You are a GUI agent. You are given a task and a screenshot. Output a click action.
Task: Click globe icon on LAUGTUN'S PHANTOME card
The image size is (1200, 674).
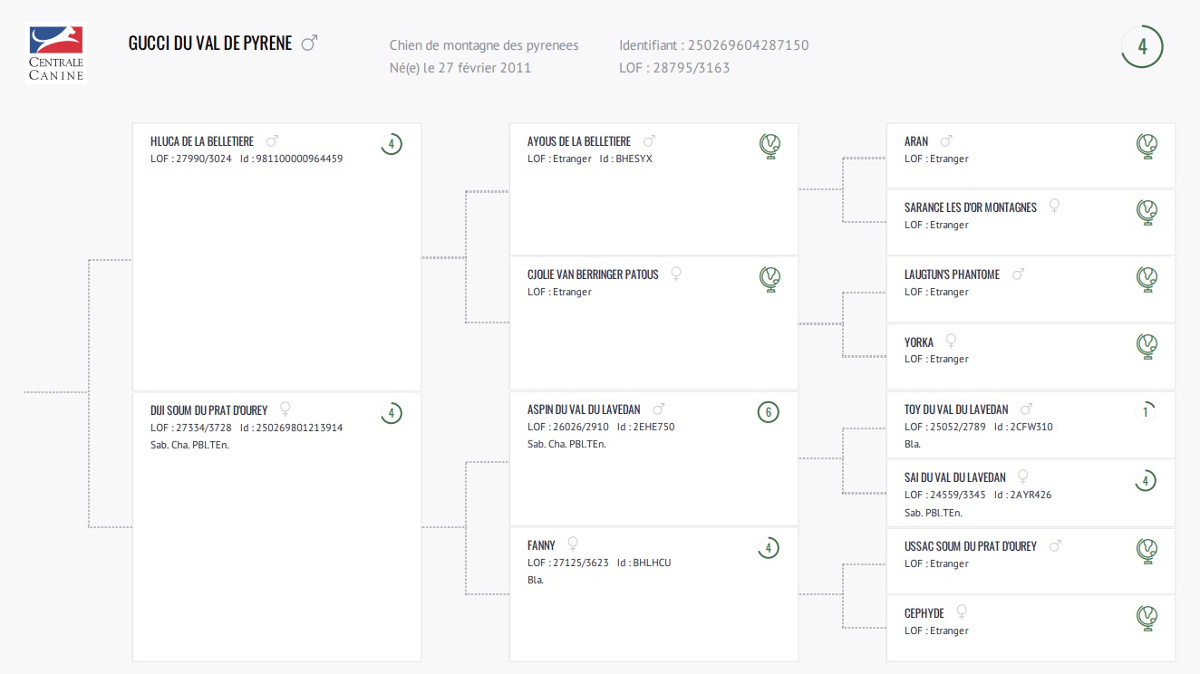pos(1147,279)
